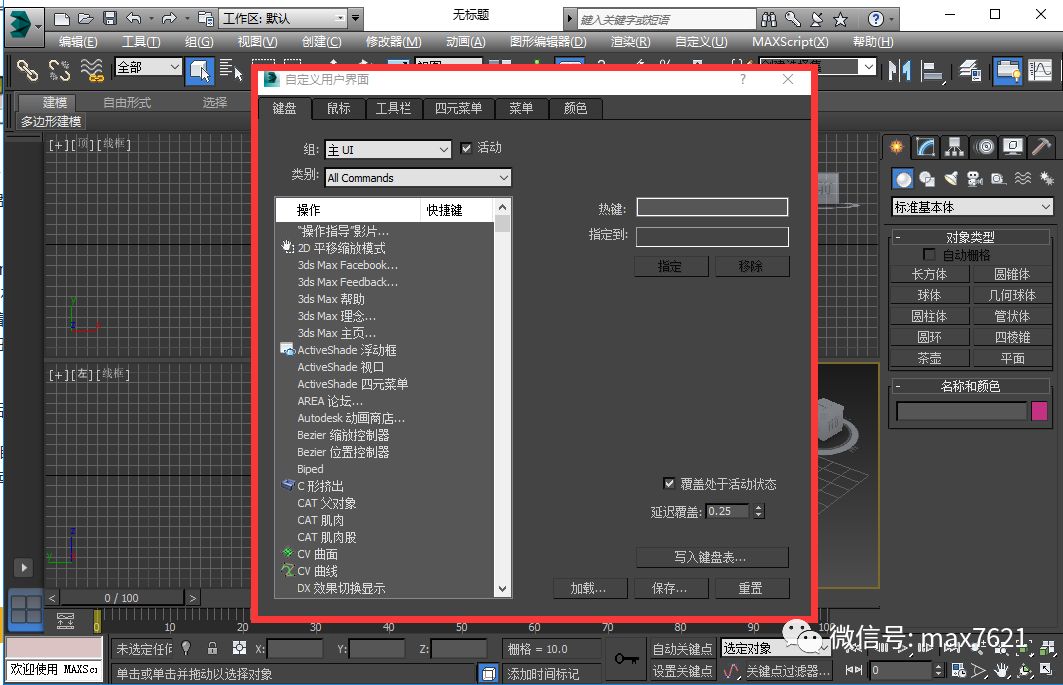
Task: Select the Shapes category icon
Action: coord(927,179)
